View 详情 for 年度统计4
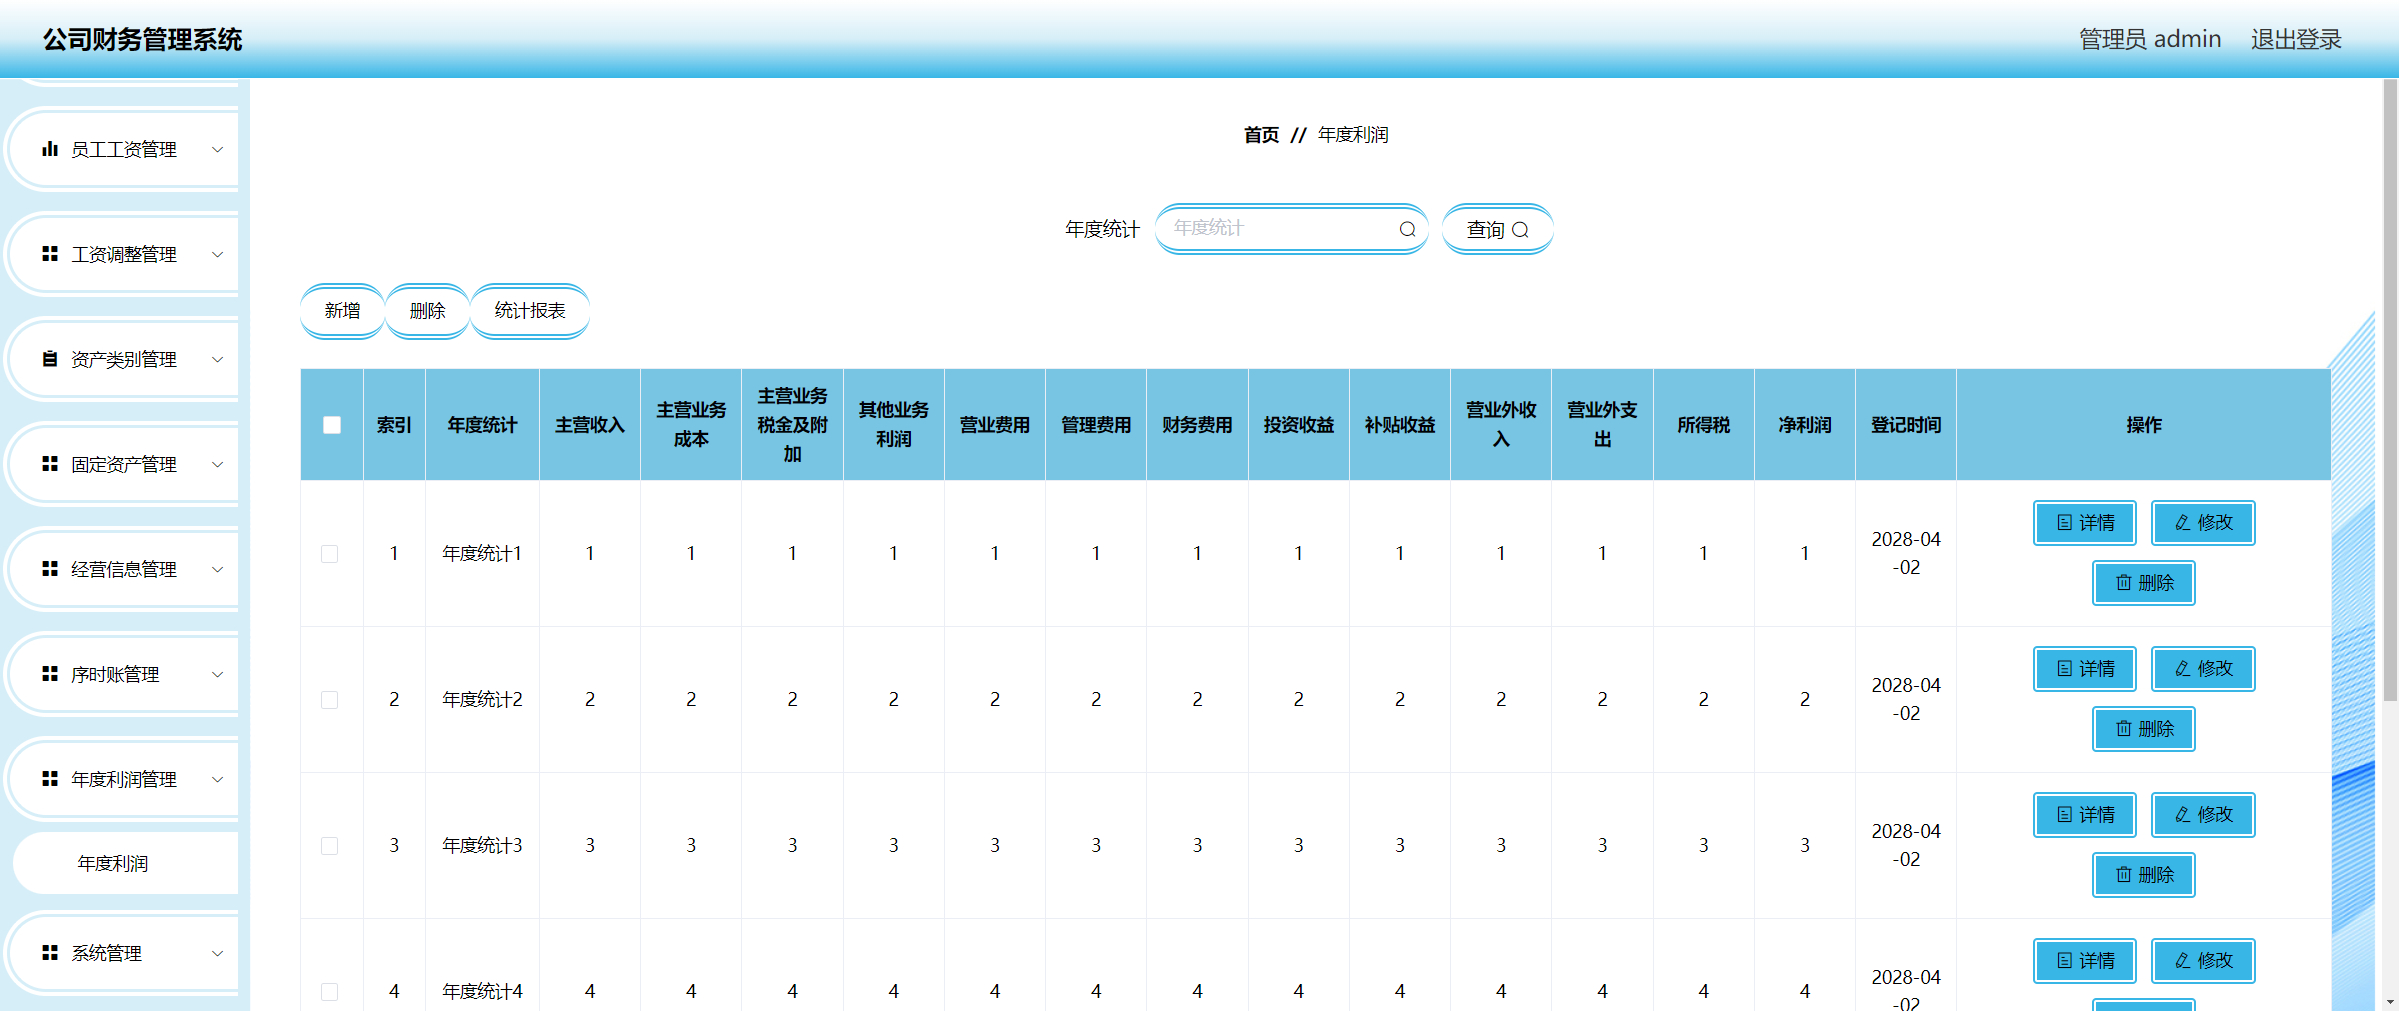This screenshot has width=2399, height=1011. (2085, 961)
